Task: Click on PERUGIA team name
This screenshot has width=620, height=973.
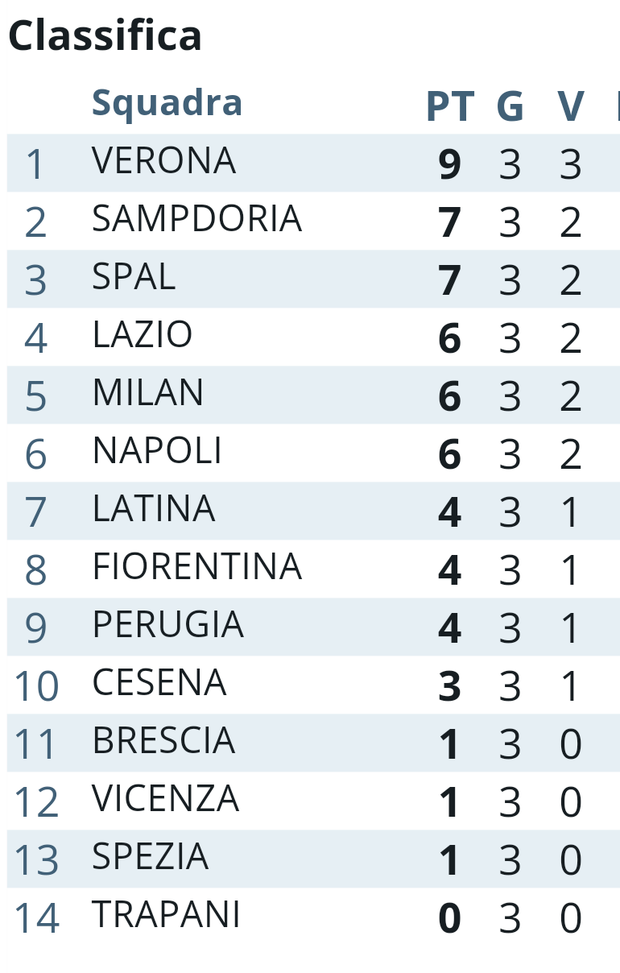Action: click(168, 625)
